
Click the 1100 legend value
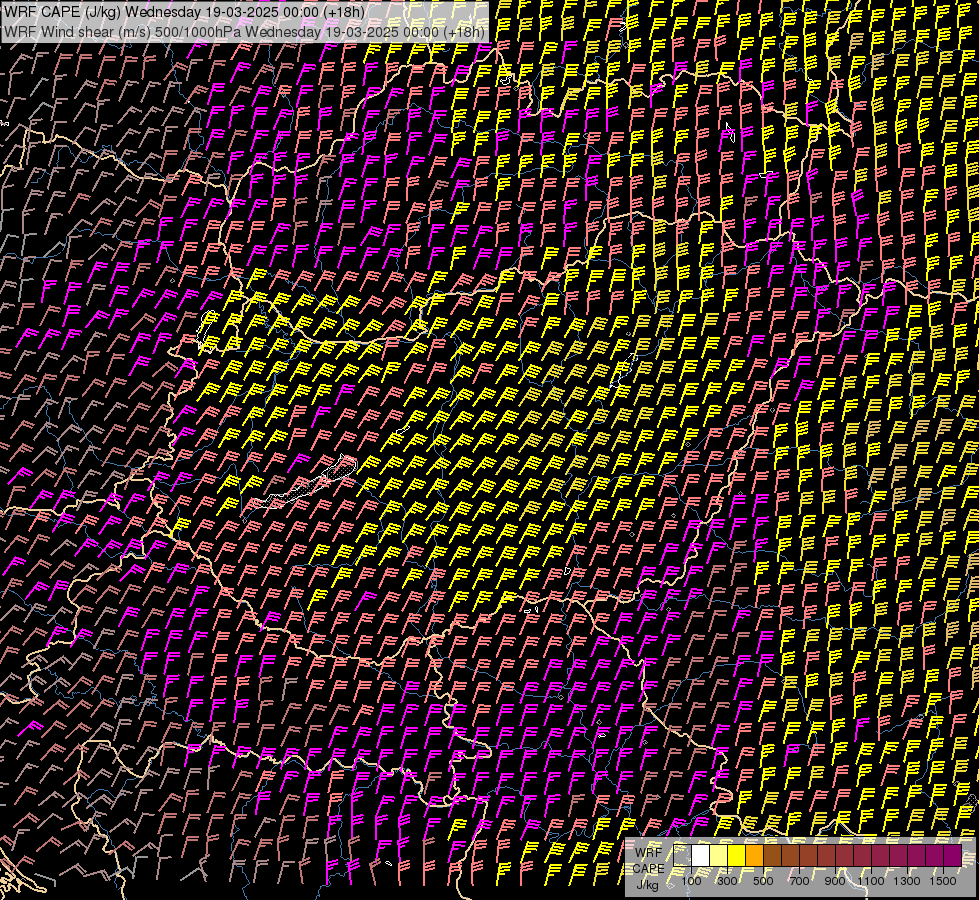[871, 881]
